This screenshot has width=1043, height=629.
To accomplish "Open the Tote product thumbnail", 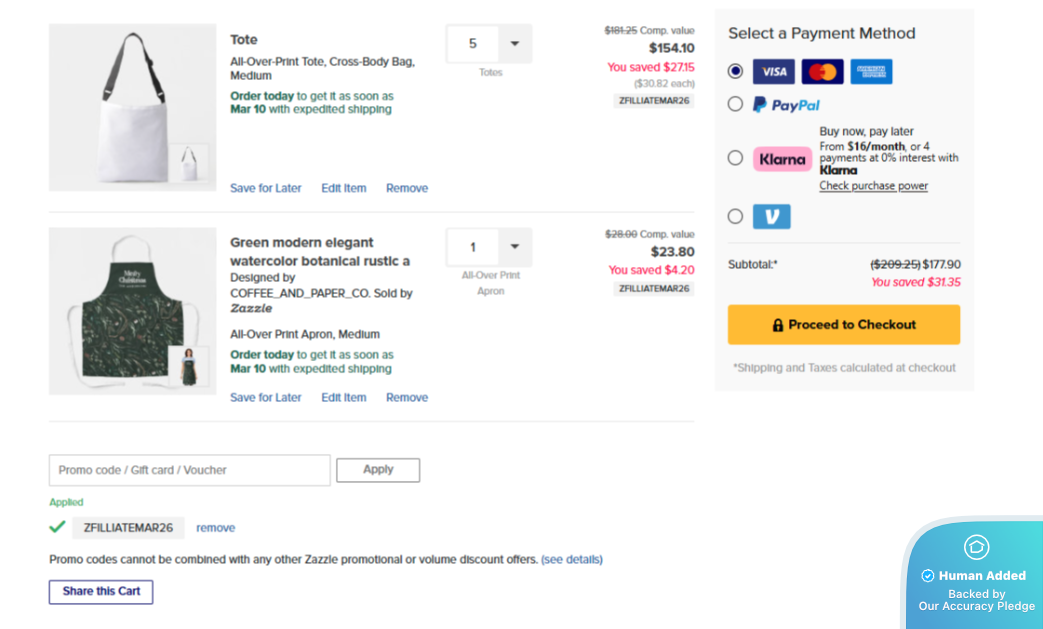I will (x=132, y=108).
